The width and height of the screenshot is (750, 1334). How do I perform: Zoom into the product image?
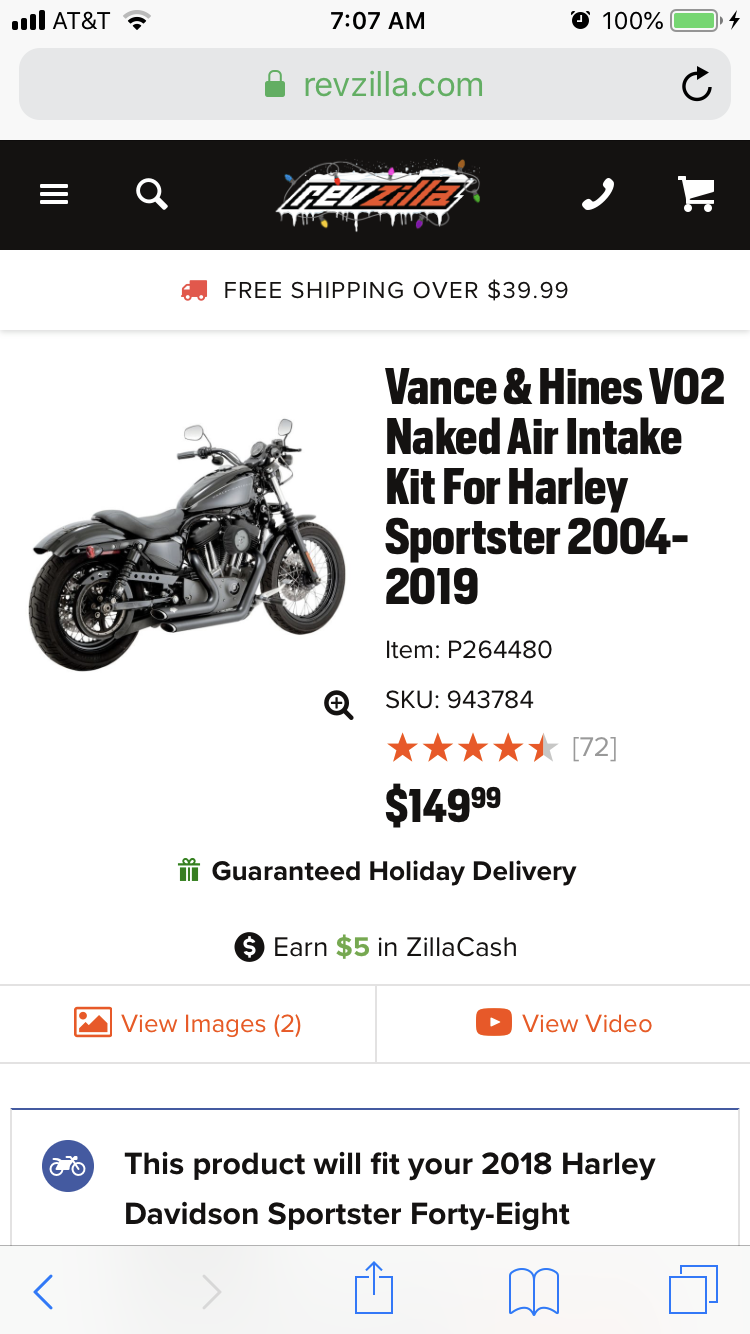pyautogui.click(x=339, y=705)
